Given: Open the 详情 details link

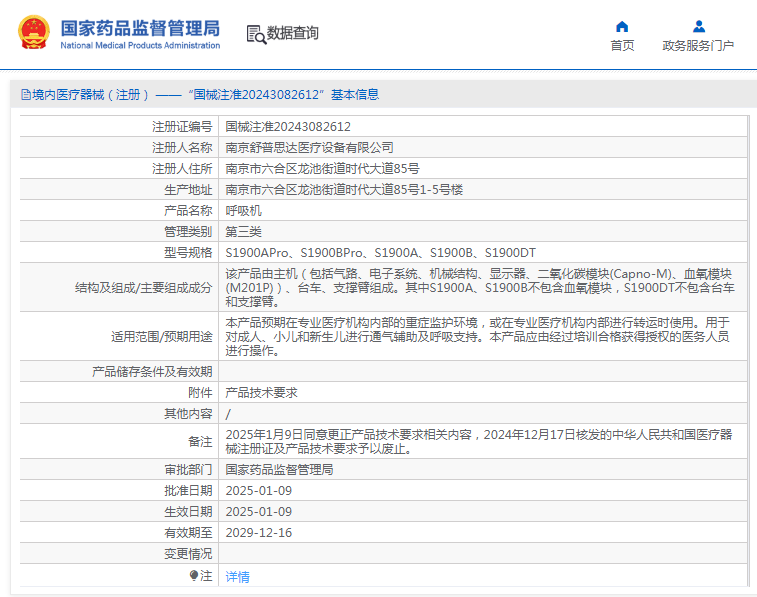Looking at the screenshot, I should click(x=237, y=576).
